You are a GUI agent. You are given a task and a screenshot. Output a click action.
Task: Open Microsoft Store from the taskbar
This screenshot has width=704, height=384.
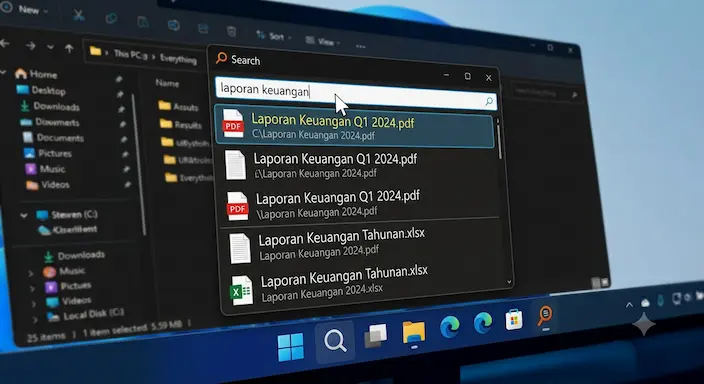click(x=514, y=320)
